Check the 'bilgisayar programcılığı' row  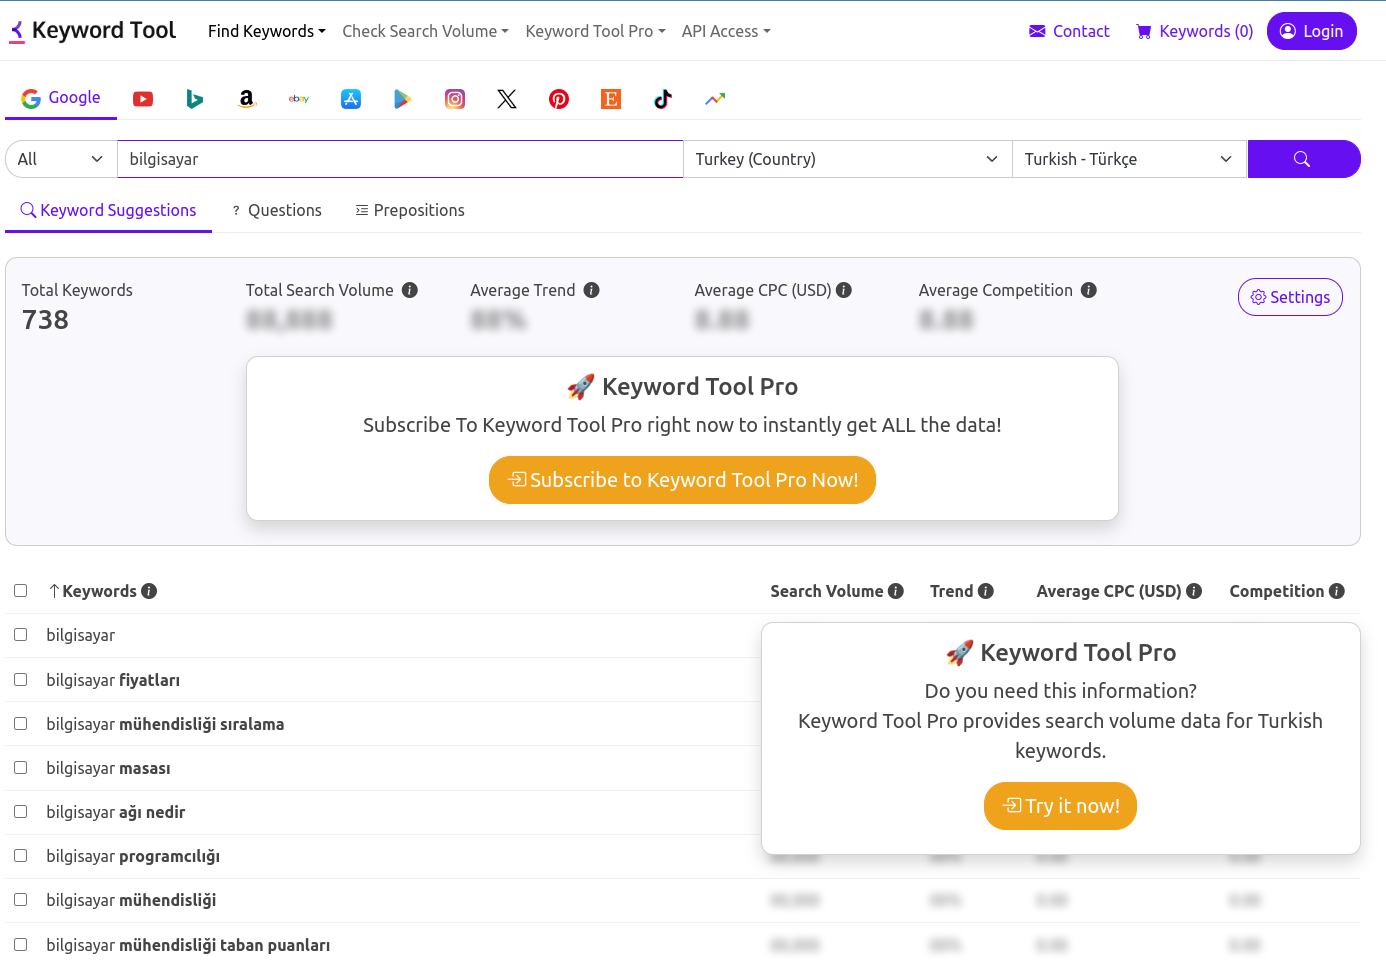[20, 856]
